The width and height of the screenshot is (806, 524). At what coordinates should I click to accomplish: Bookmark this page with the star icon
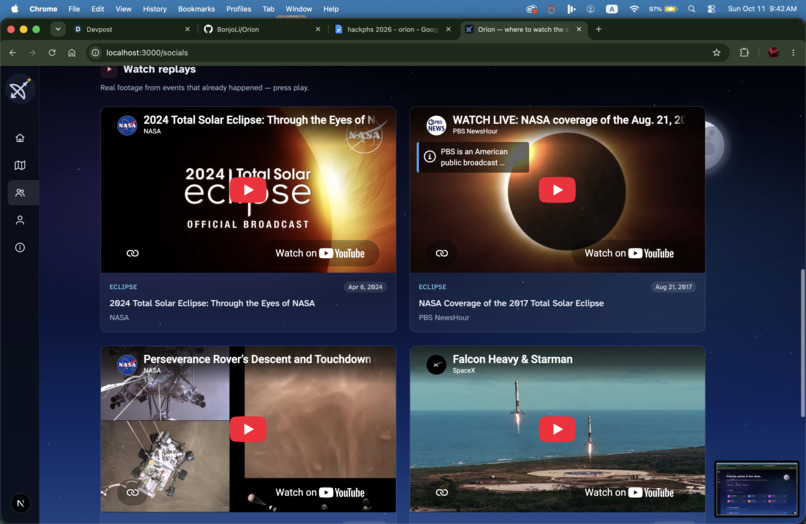716,52
